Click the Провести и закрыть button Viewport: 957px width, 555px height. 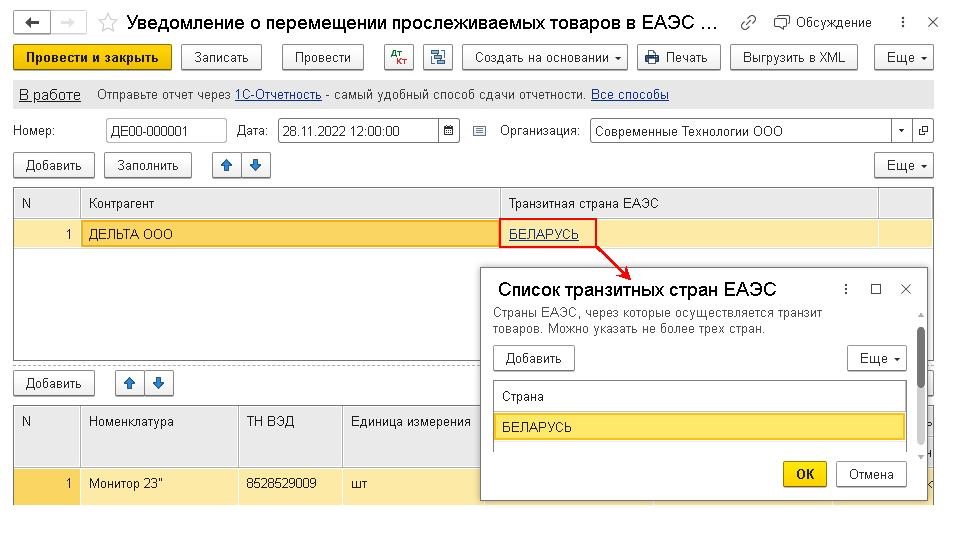pos(92,58)
